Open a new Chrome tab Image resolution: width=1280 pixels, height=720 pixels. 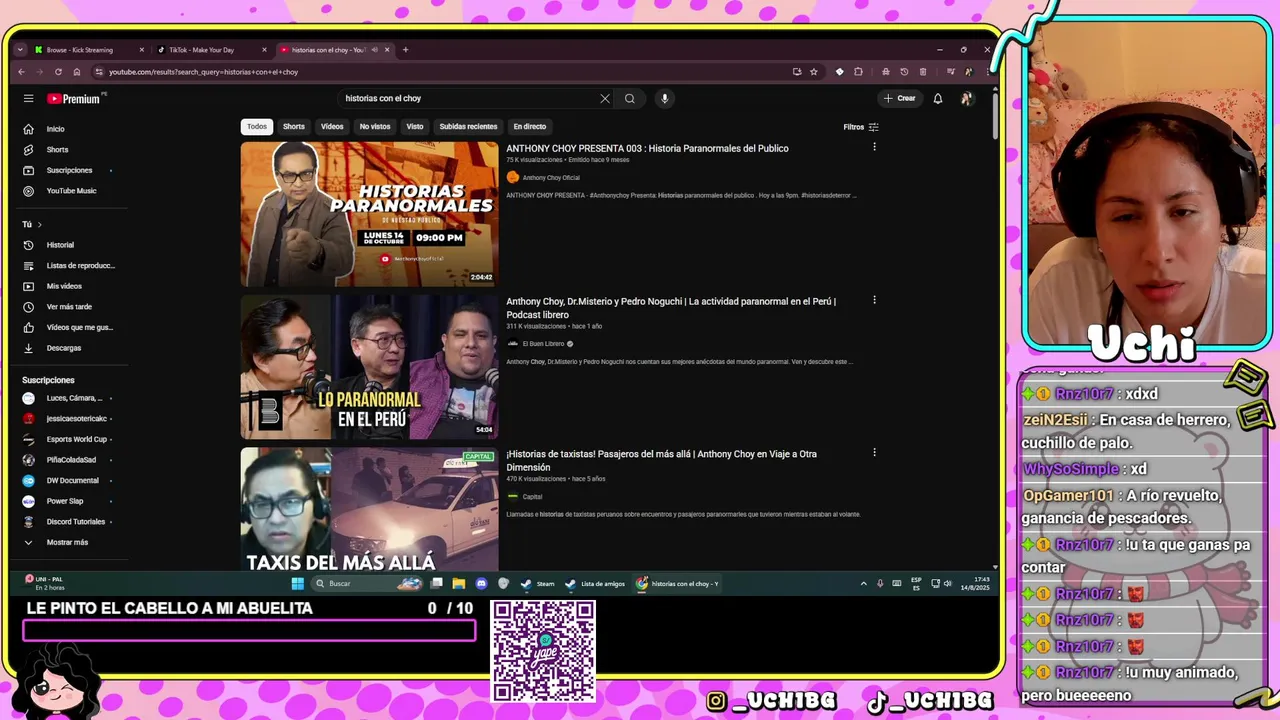coord(405,50)
